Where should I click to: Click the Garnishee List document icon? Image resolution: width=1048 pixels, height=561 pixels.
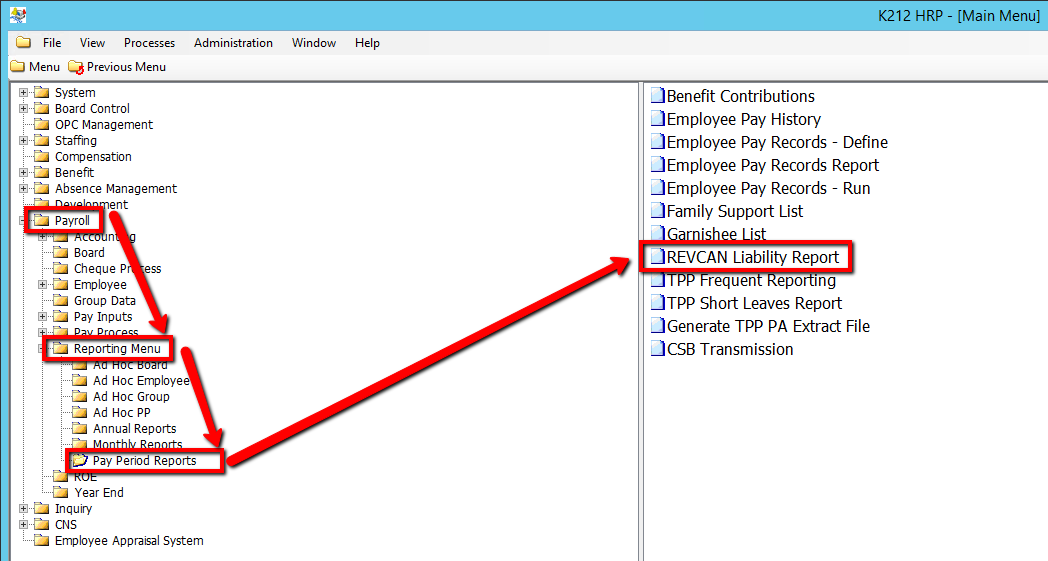(x=657, y=235)
